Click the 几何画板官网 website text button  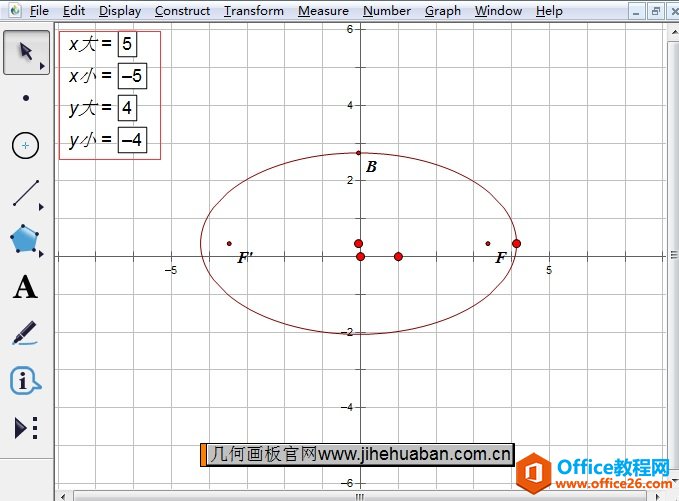357,455
